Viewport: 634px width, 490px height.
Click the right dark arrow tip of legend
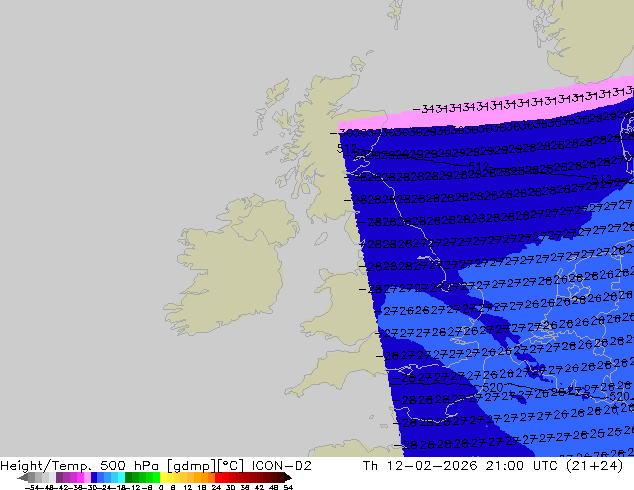(x=288, y=477)
